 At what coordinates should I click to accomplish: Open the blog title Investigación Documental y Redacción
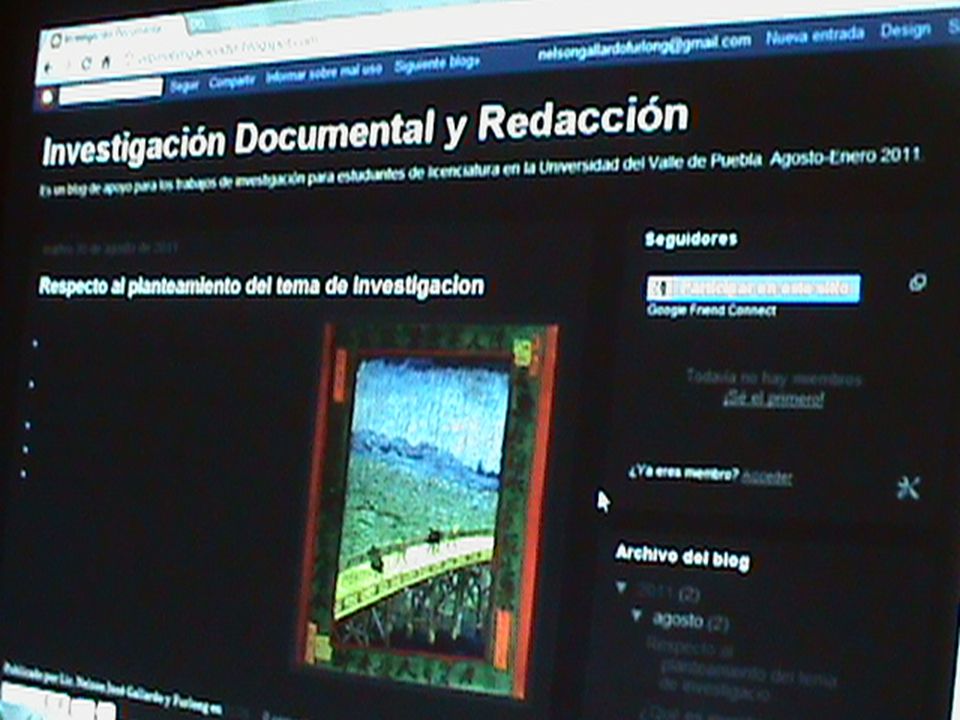pos(366,132)
